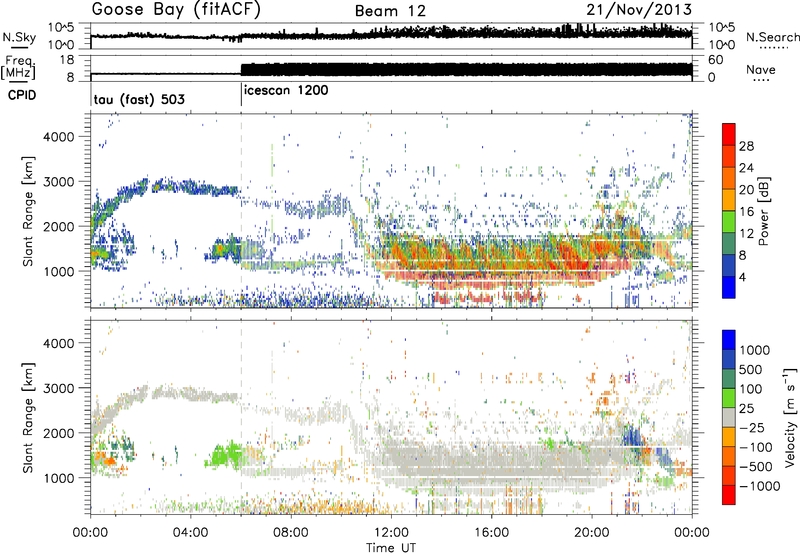Screen dimensions: 800x554
Task: Click the Goose Bay (fitACF) title
Action: [176, 10]
